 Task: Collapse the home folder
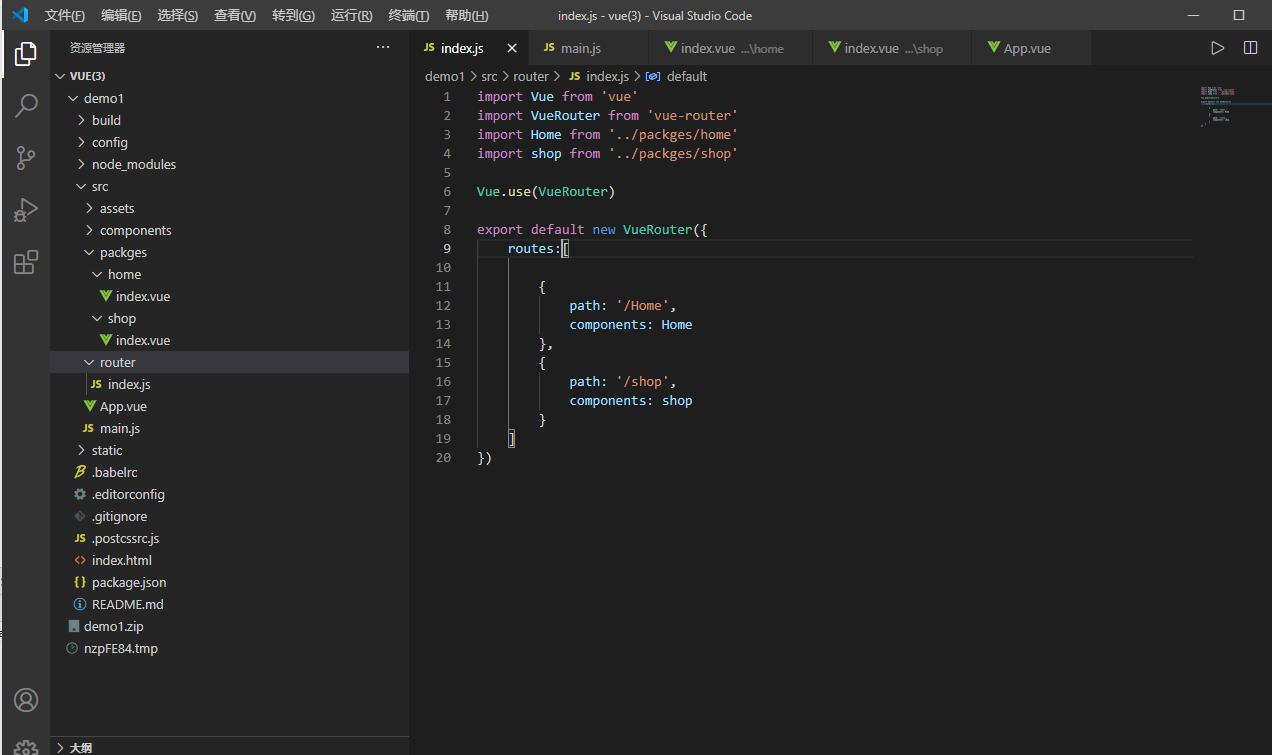tap(229, 274)
